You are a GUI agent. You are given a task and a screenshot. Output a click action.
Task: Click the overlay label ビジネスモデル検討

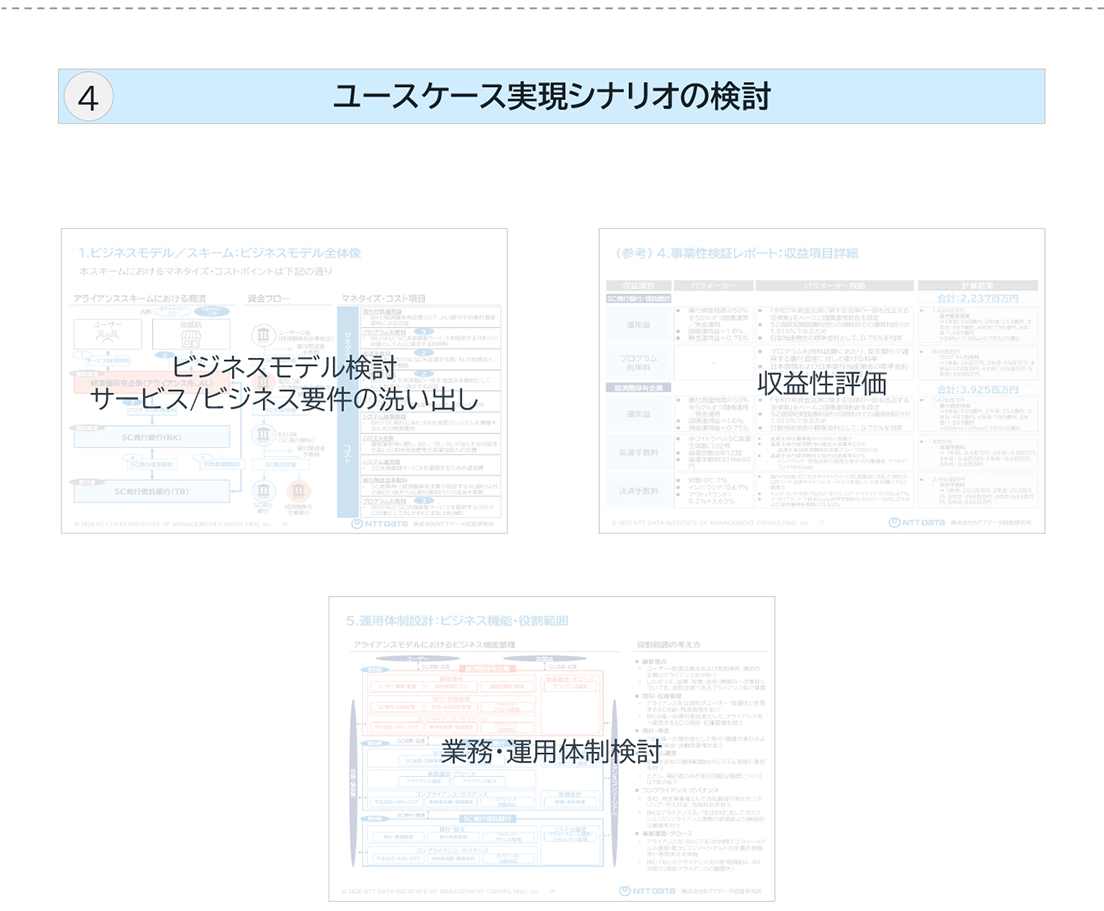coord(284,367)
